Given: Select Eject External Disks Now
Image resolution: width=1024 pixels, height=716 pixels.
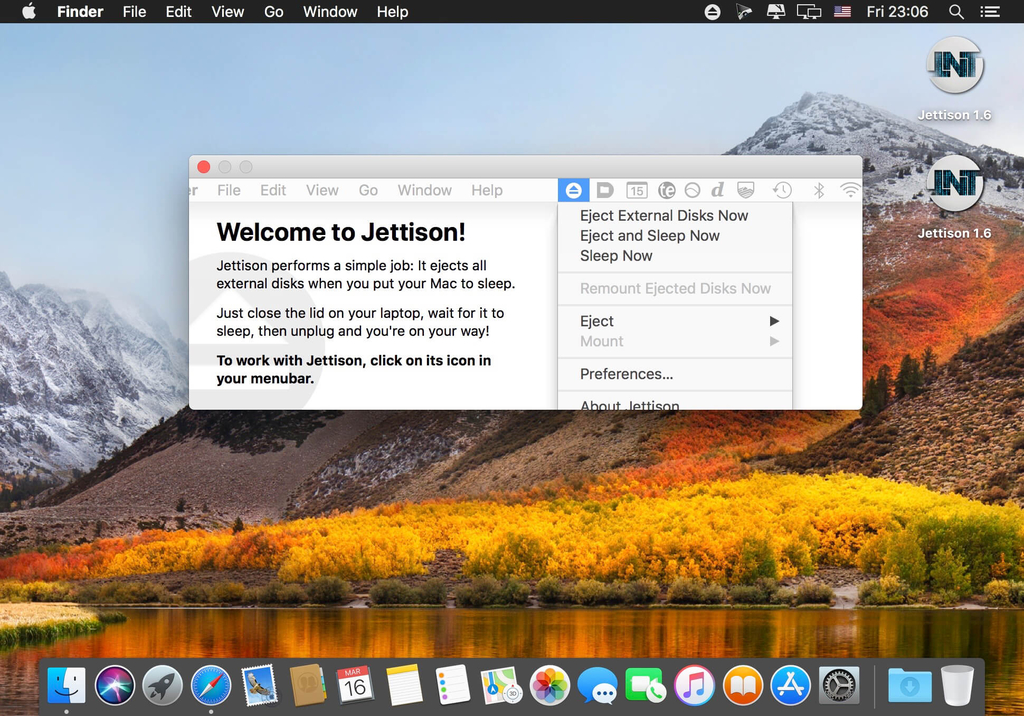Looking at the screenshot, I should 664,215.
